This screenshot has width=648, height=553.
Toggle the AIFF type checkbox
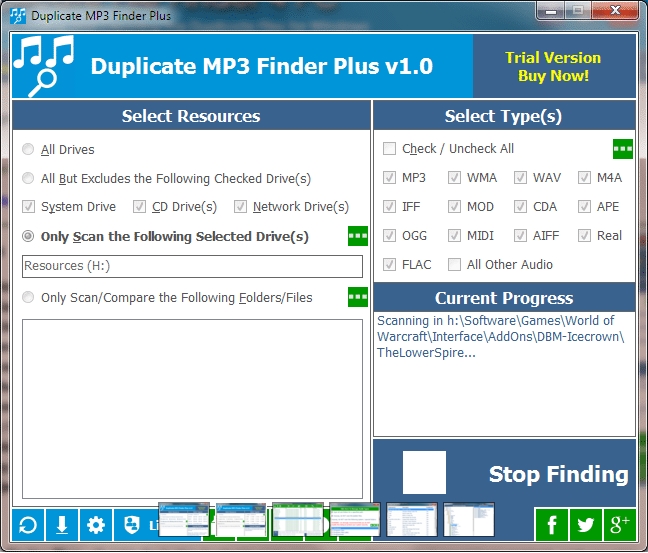click(520, 236)
